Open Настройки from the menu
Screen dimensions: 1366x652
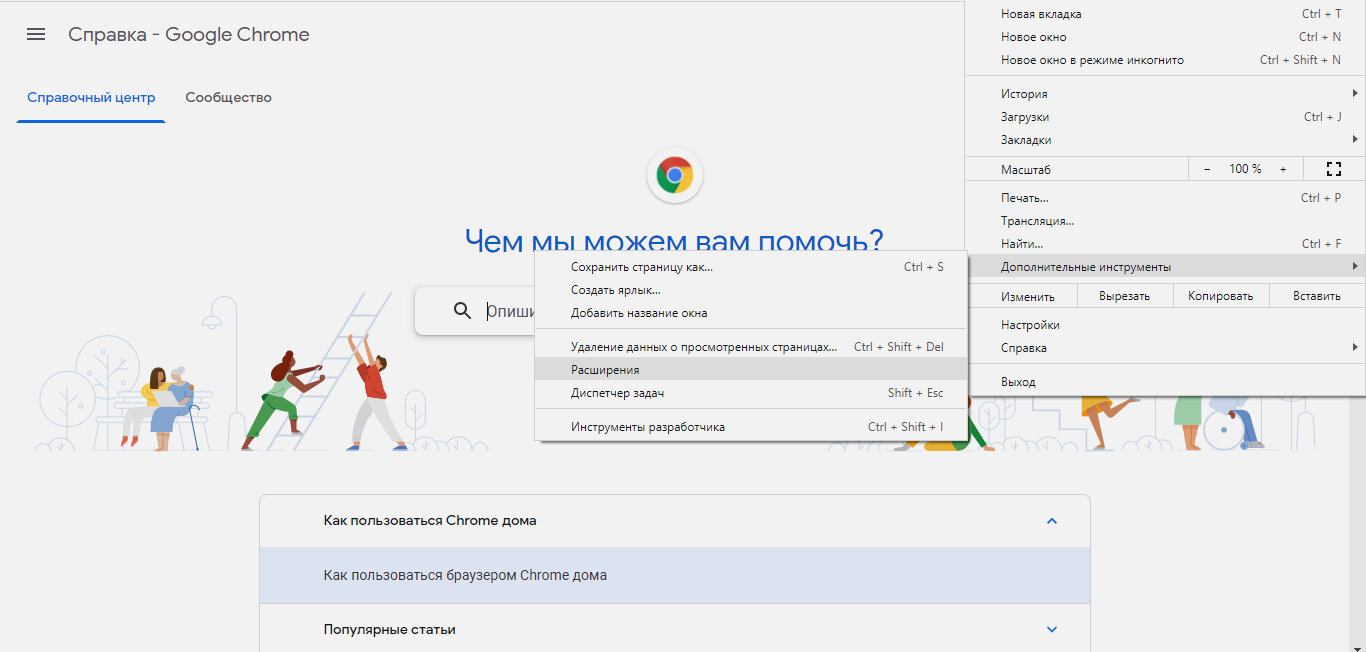pyautogui.click(x=1165, y=325)
